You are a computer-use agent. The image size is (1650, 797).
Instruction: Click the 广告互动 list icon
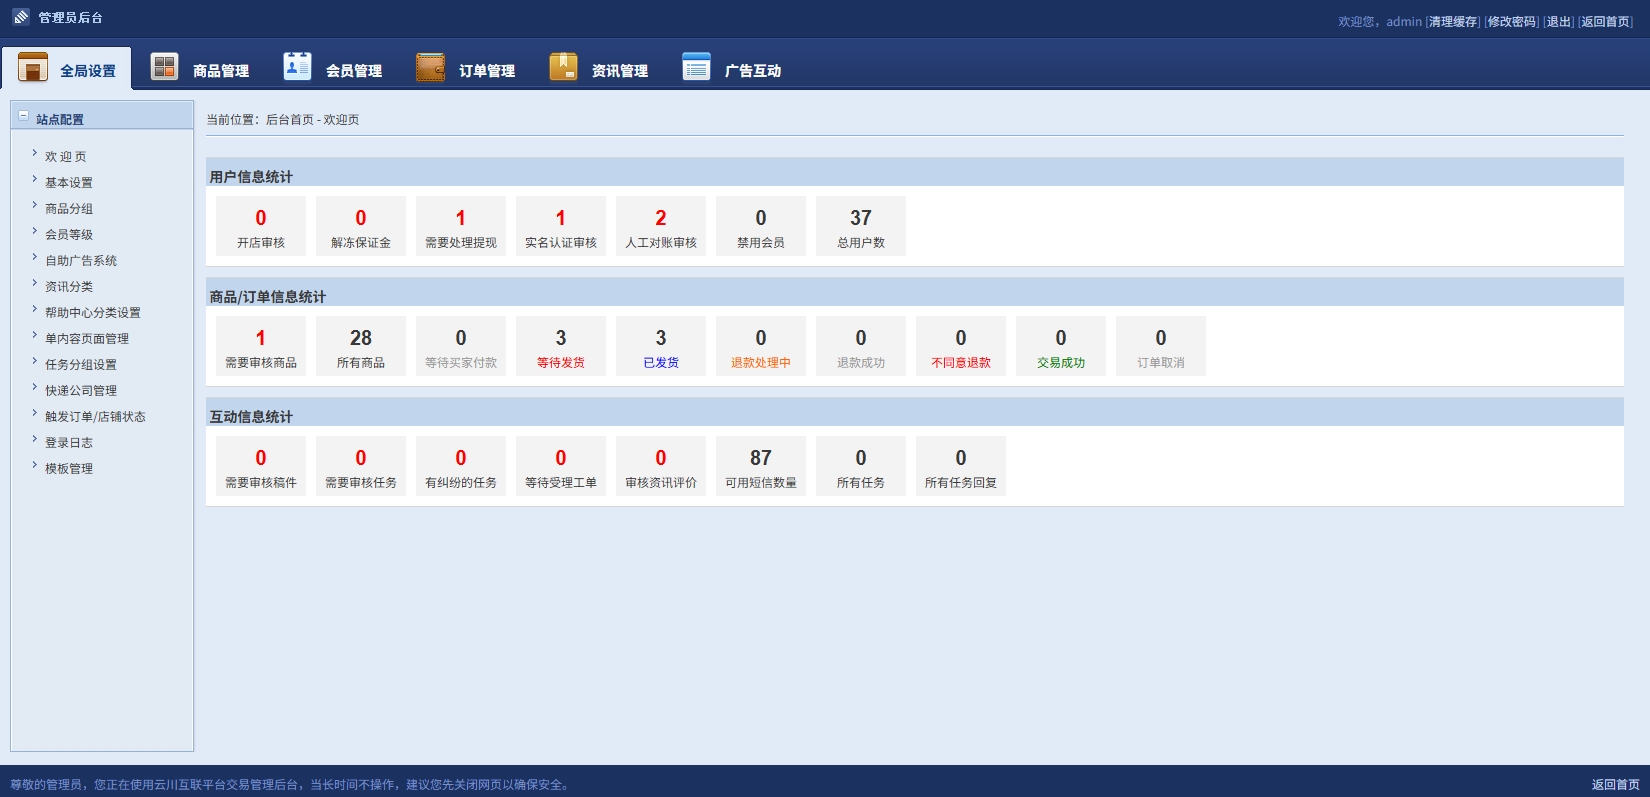(x=696, y=67)
